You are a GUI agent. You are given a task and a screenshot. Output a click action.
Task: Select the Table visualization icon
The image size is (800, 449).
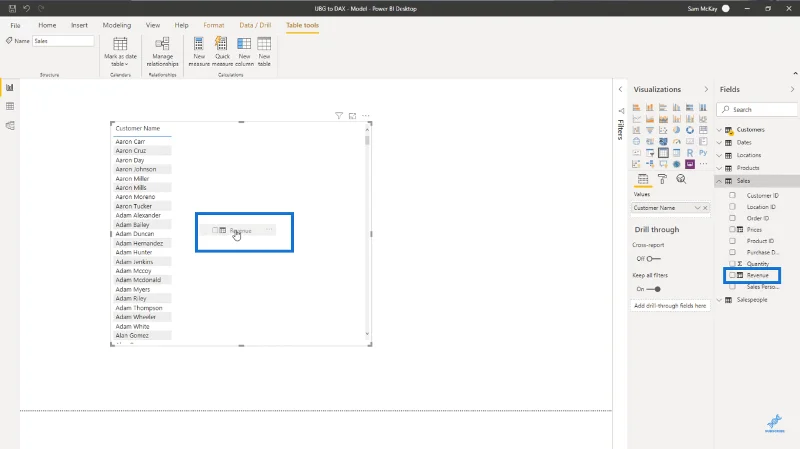pos(663,153)
